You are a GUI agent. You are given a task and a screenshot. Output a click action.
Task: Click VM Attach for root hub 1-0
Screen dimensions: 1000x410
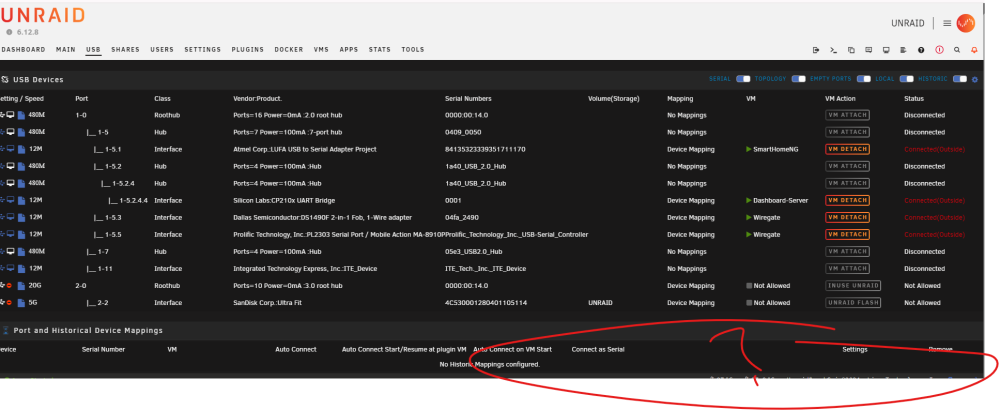(847, 115)
